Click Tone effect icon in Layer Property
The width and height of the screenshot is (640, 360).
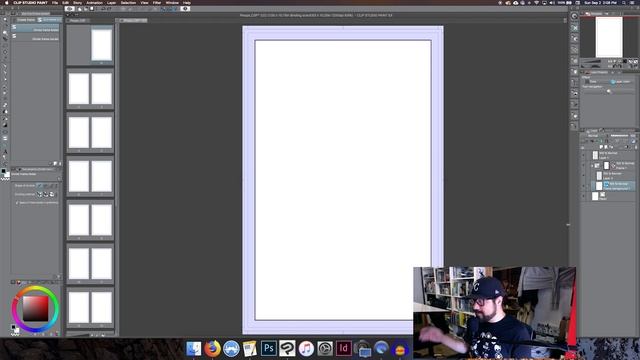[587, 82]
